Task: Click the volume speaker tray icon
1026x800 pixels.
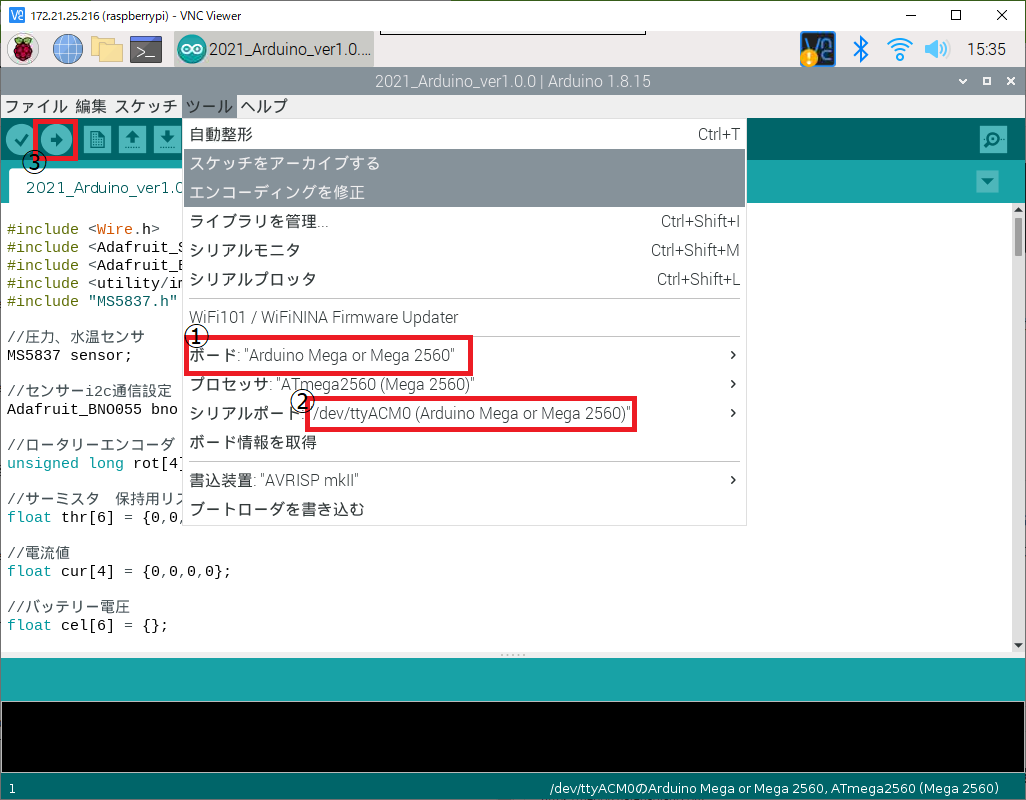Action: 937,49
